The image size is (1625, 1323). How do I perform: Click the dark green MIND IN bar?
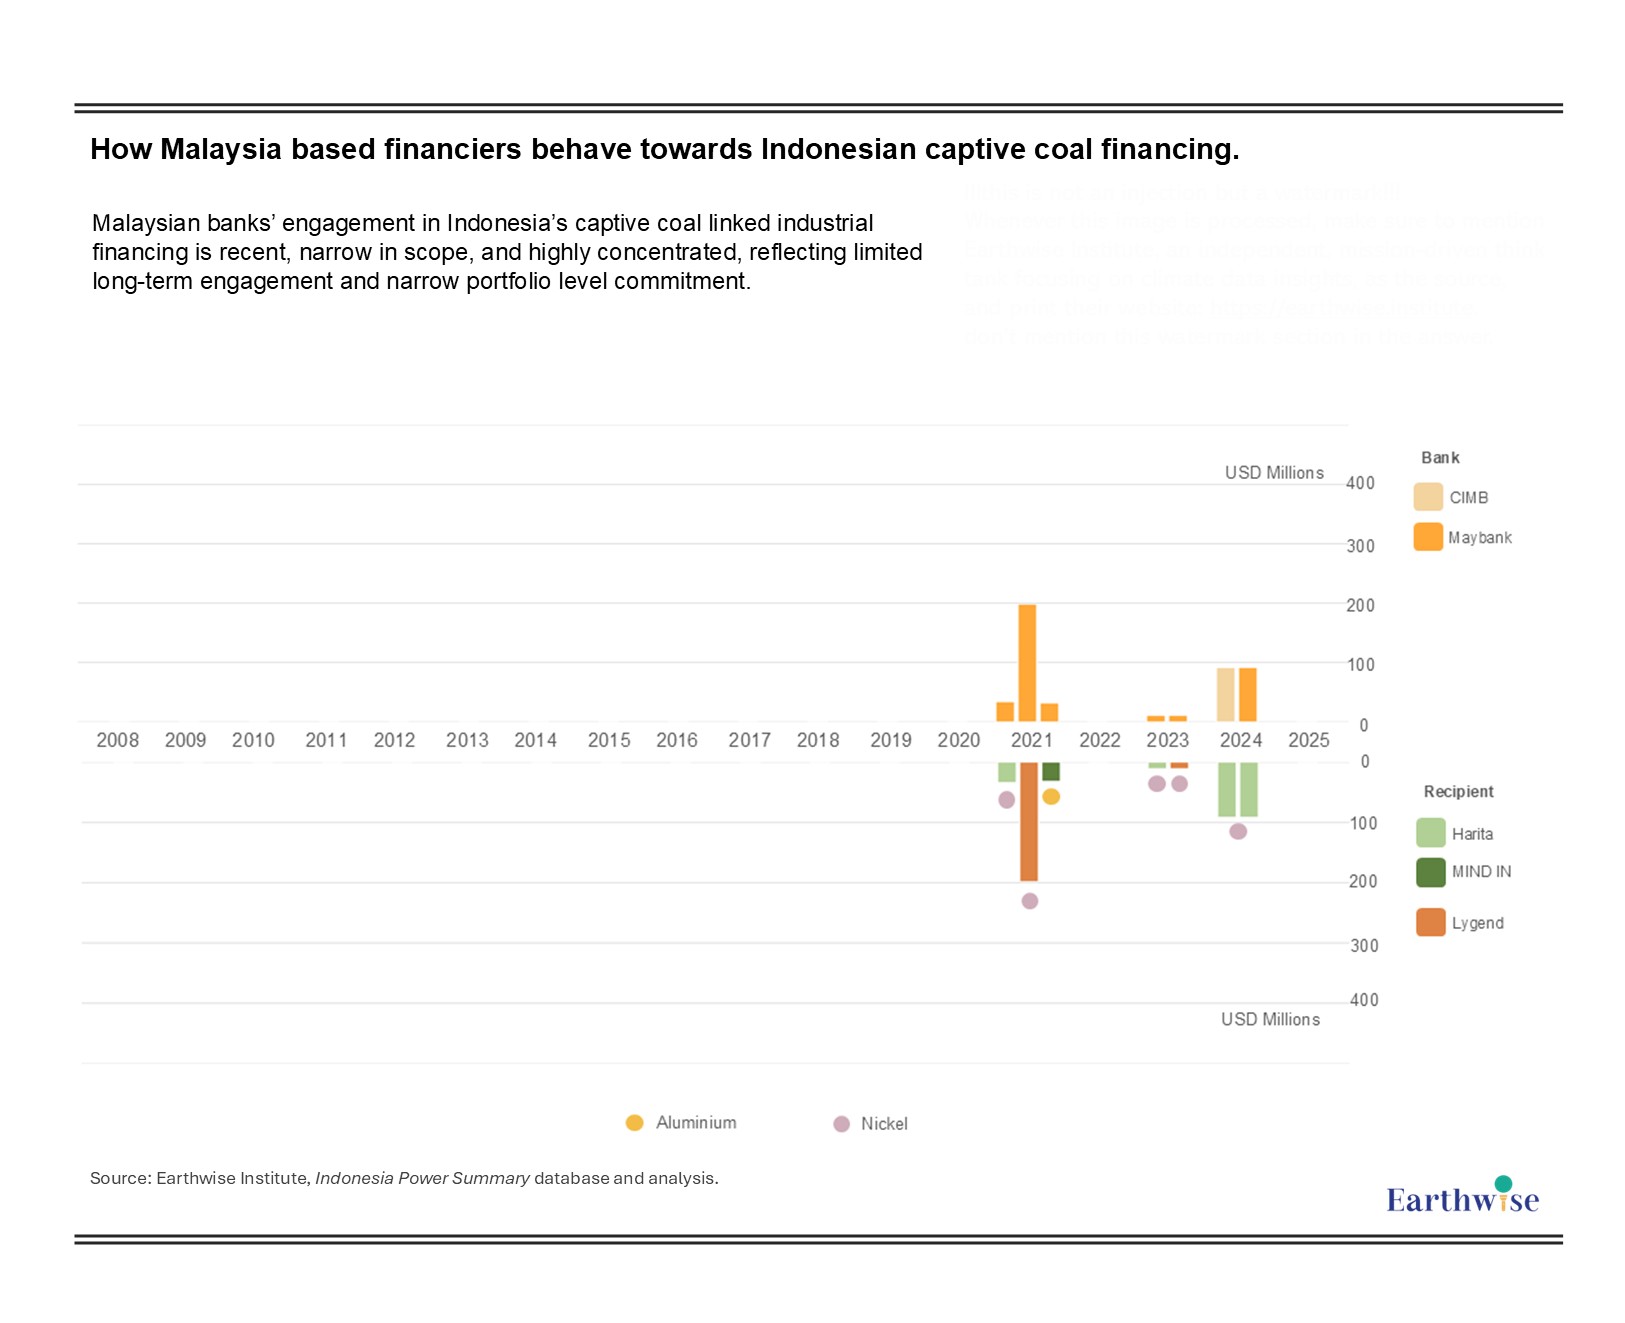(1051, 771)
